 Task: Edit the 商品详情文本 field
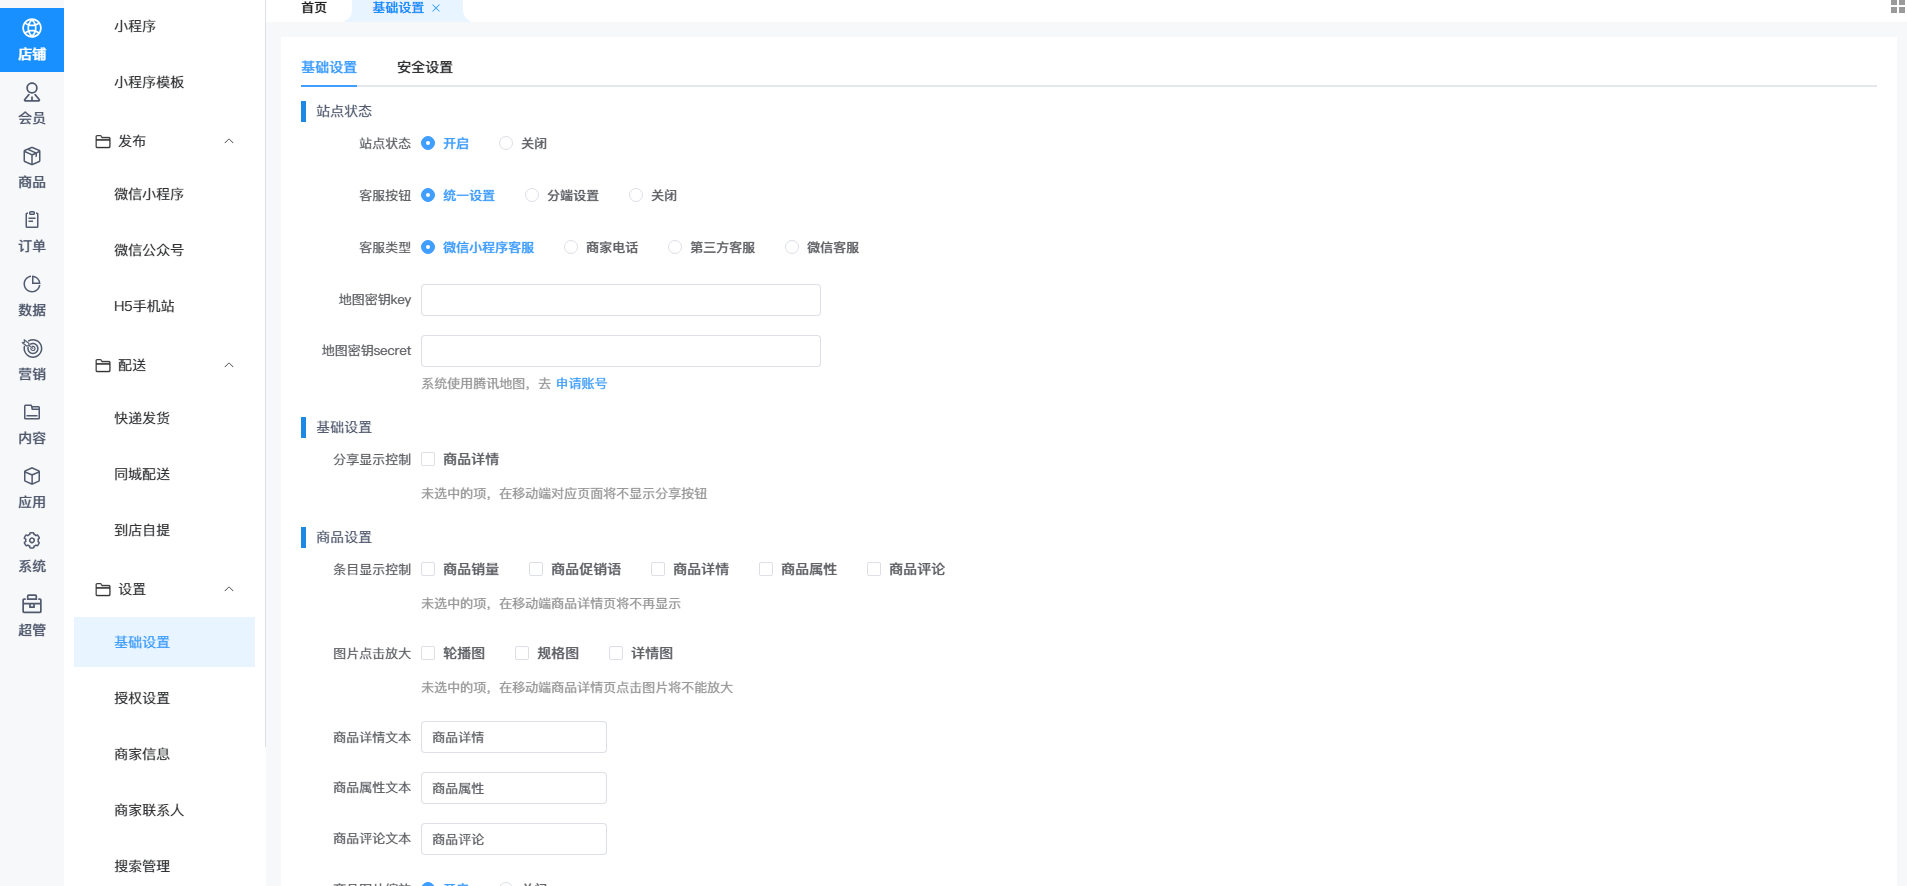pyautogui.click(x=514, y=737)
